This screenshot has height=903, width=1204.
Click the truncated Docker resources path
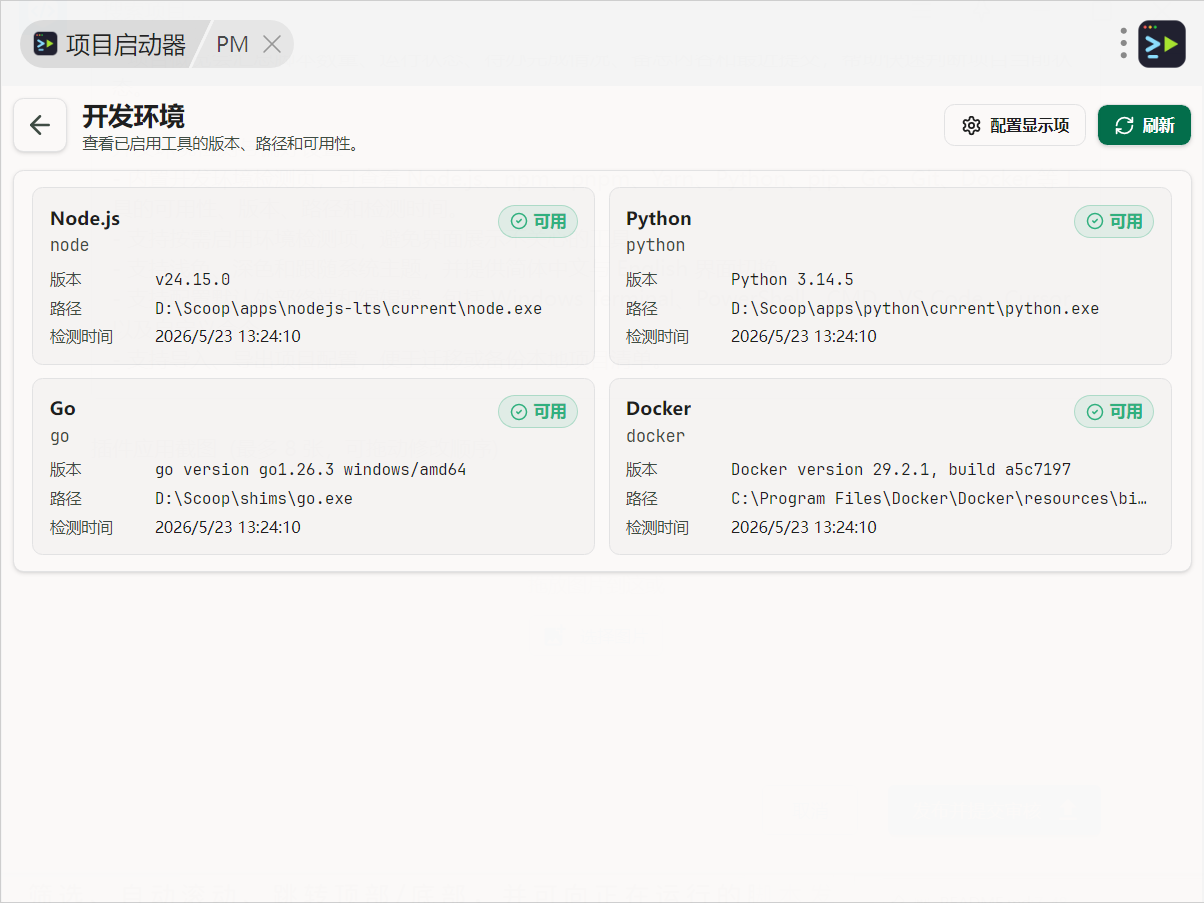(939, 498)
